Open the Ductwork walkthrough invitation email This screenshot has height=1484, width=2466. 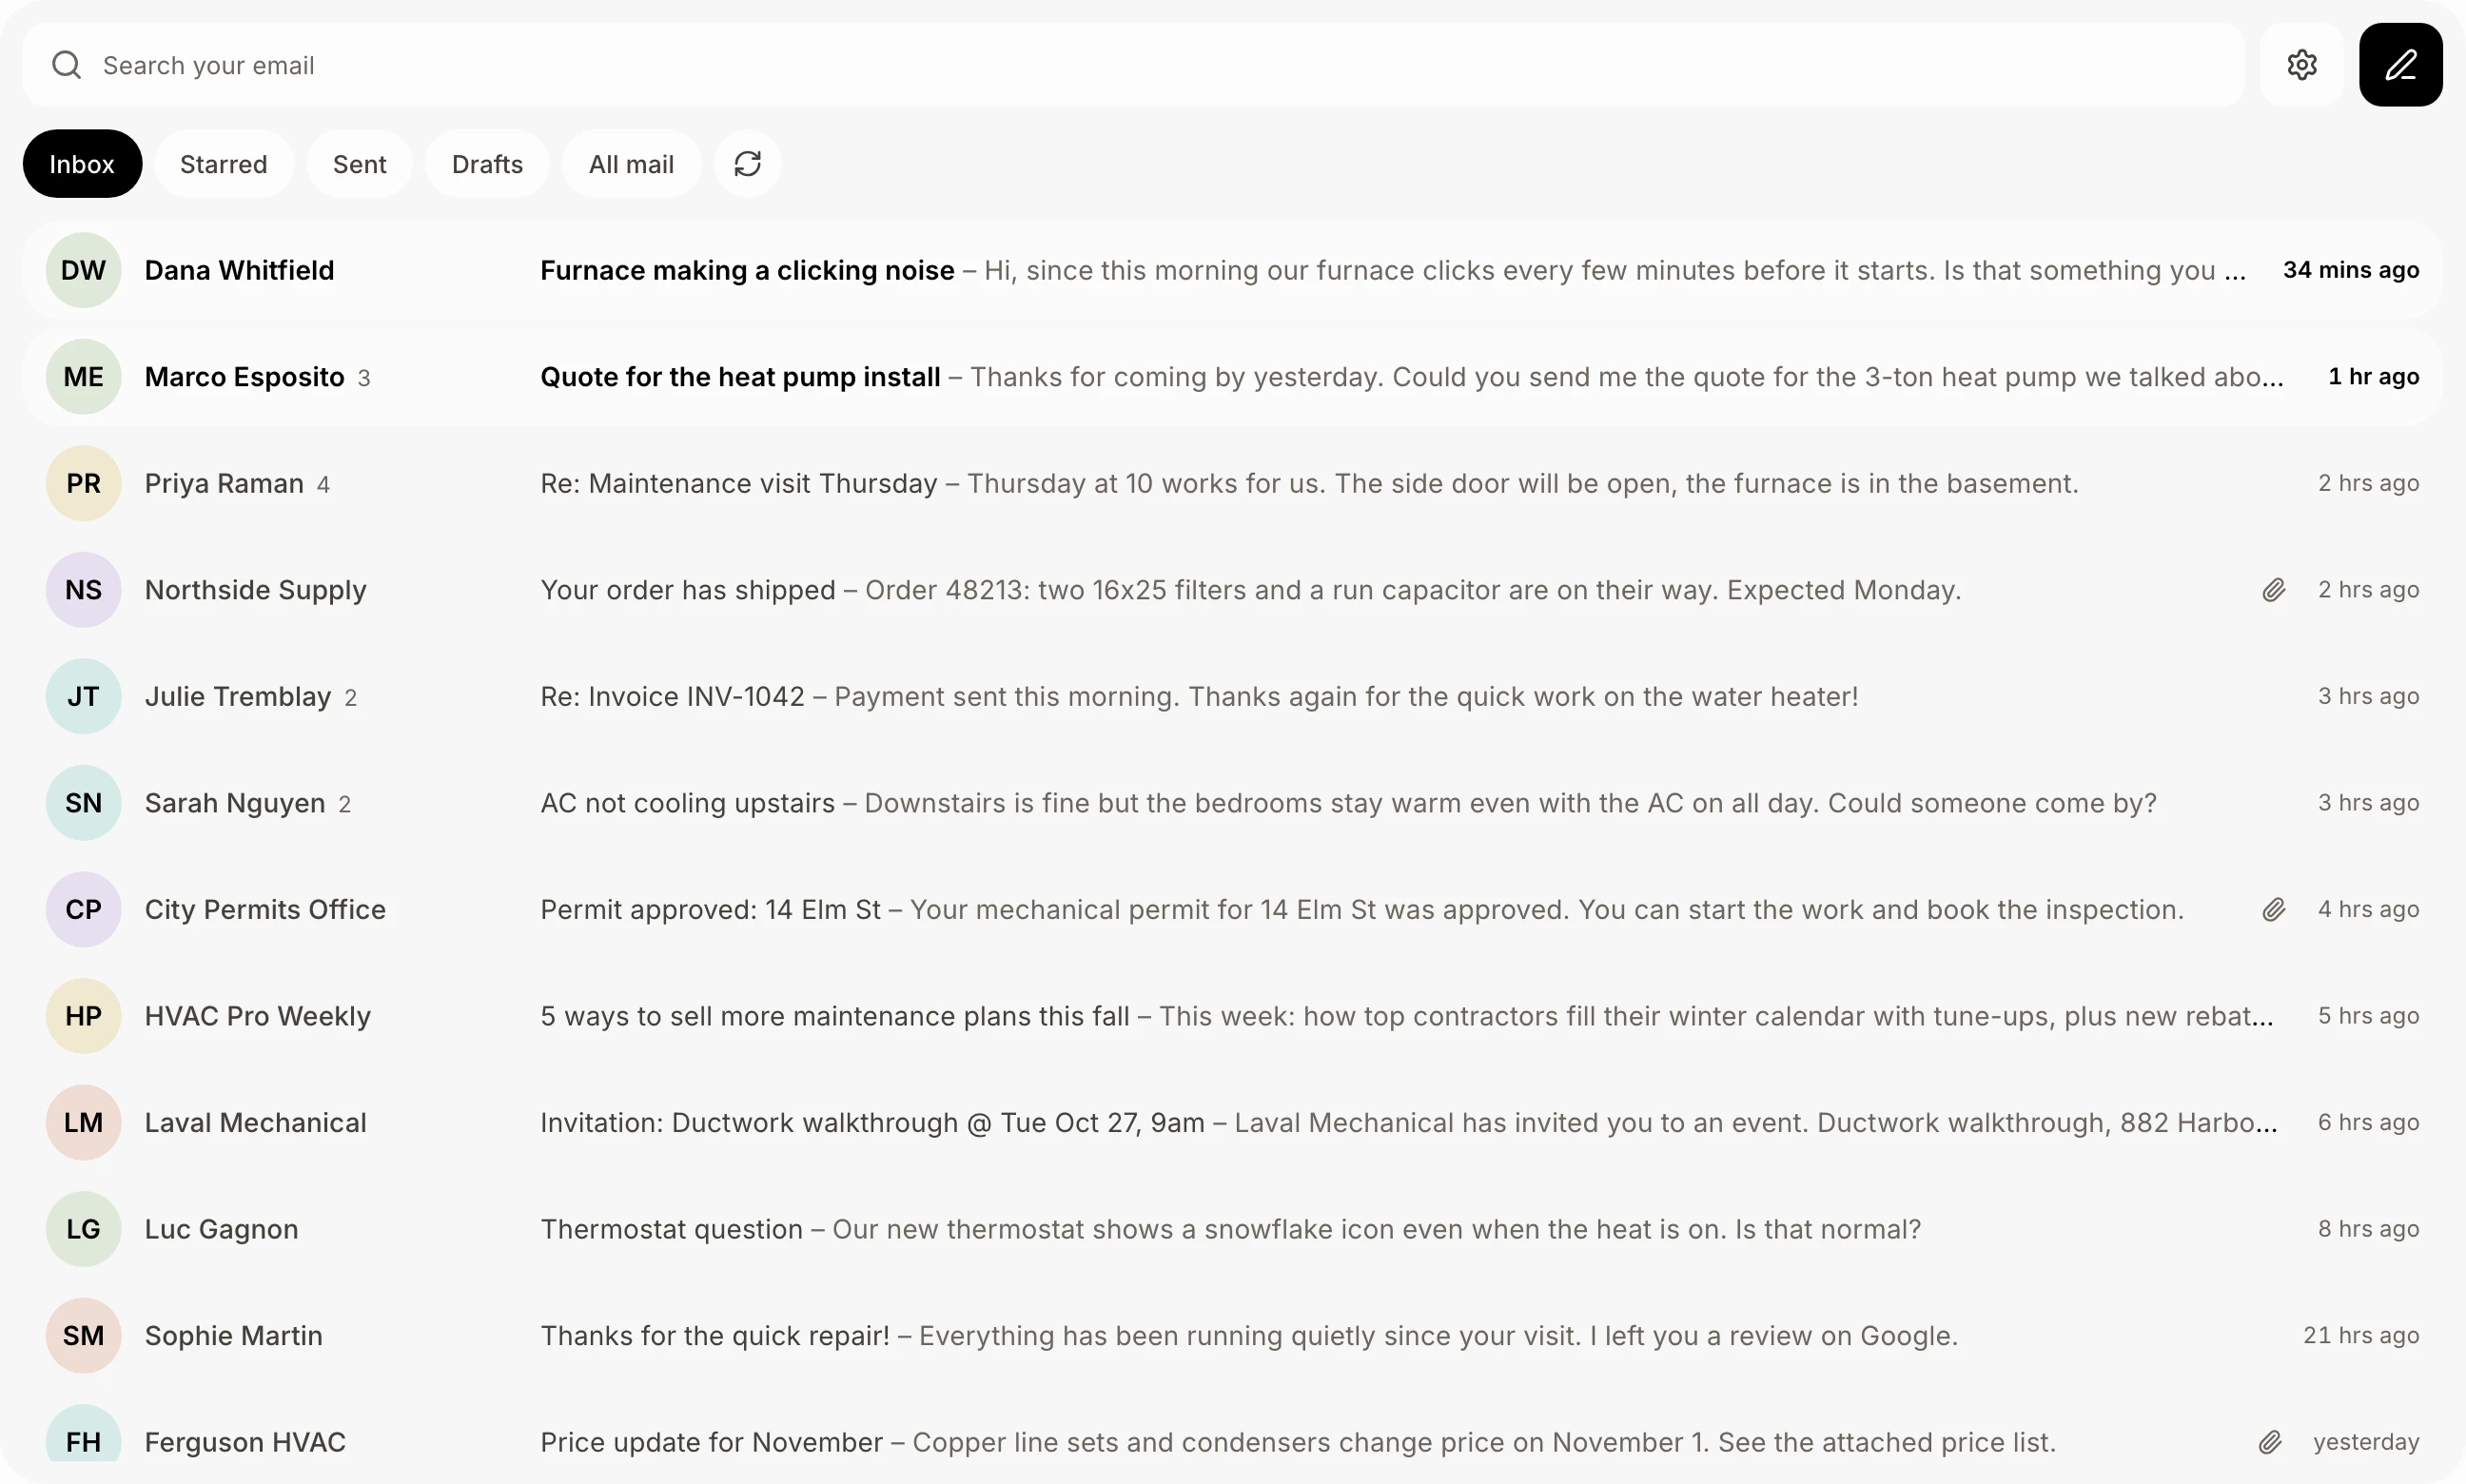(x=1232, y=1123)
